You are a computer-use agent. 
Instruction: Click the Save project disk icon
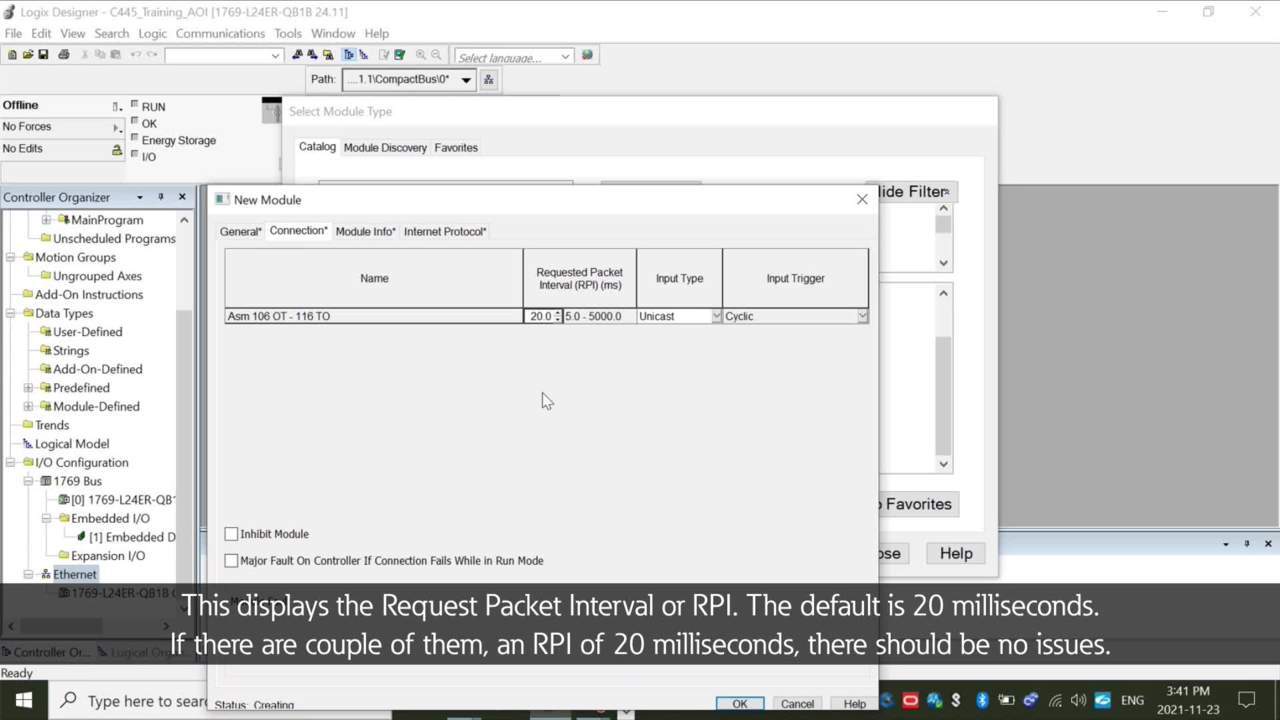pos(43,55)
